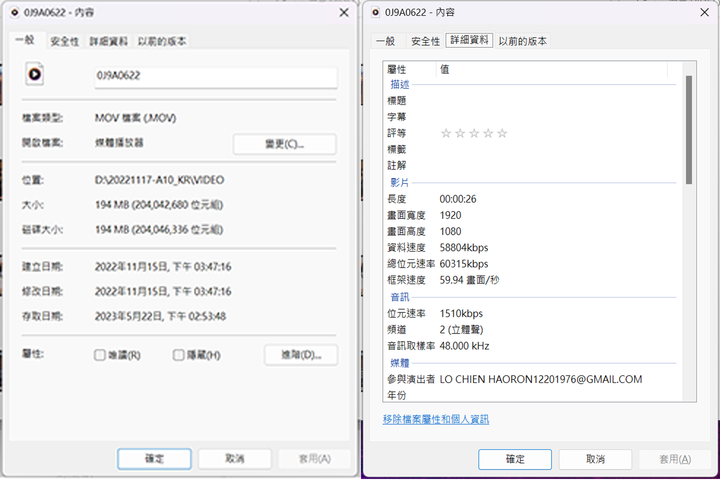Confirm with 確定 in left window
Viewport: 720px width, 480px height.
[154, 459]
